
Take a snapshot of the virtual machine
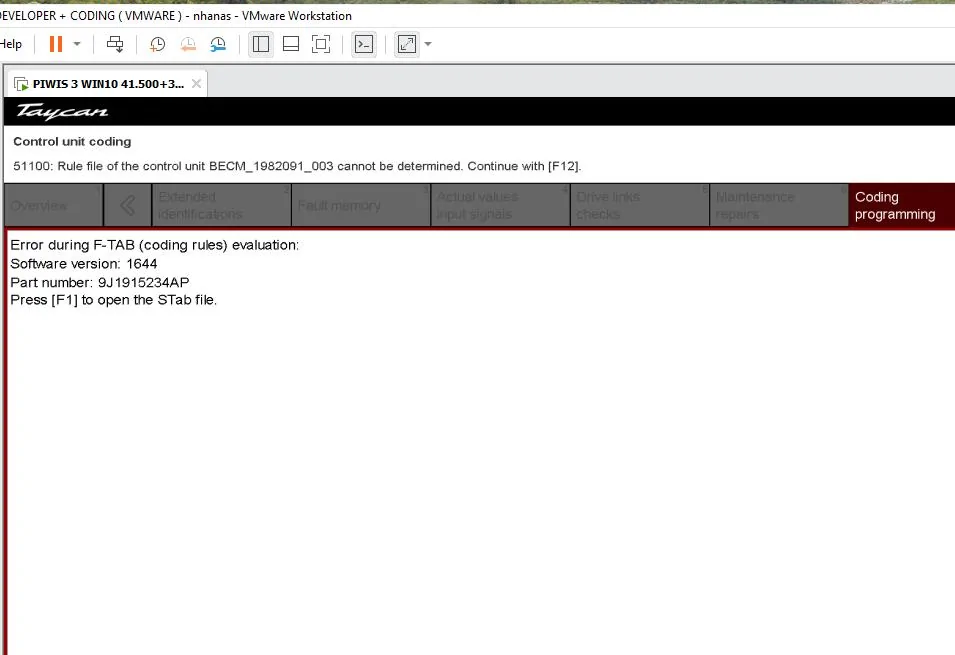[x=157, y=44]
